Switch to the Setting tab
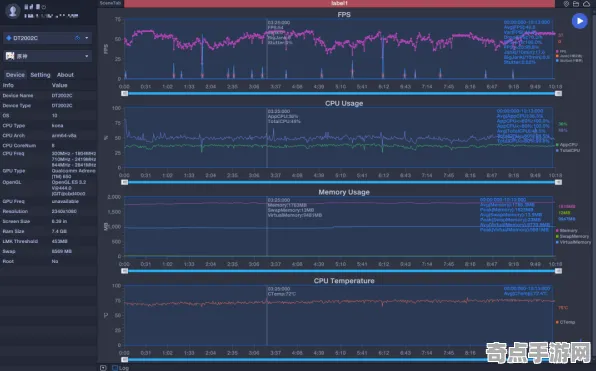596x371 pixels. click(x=40, y=75)
